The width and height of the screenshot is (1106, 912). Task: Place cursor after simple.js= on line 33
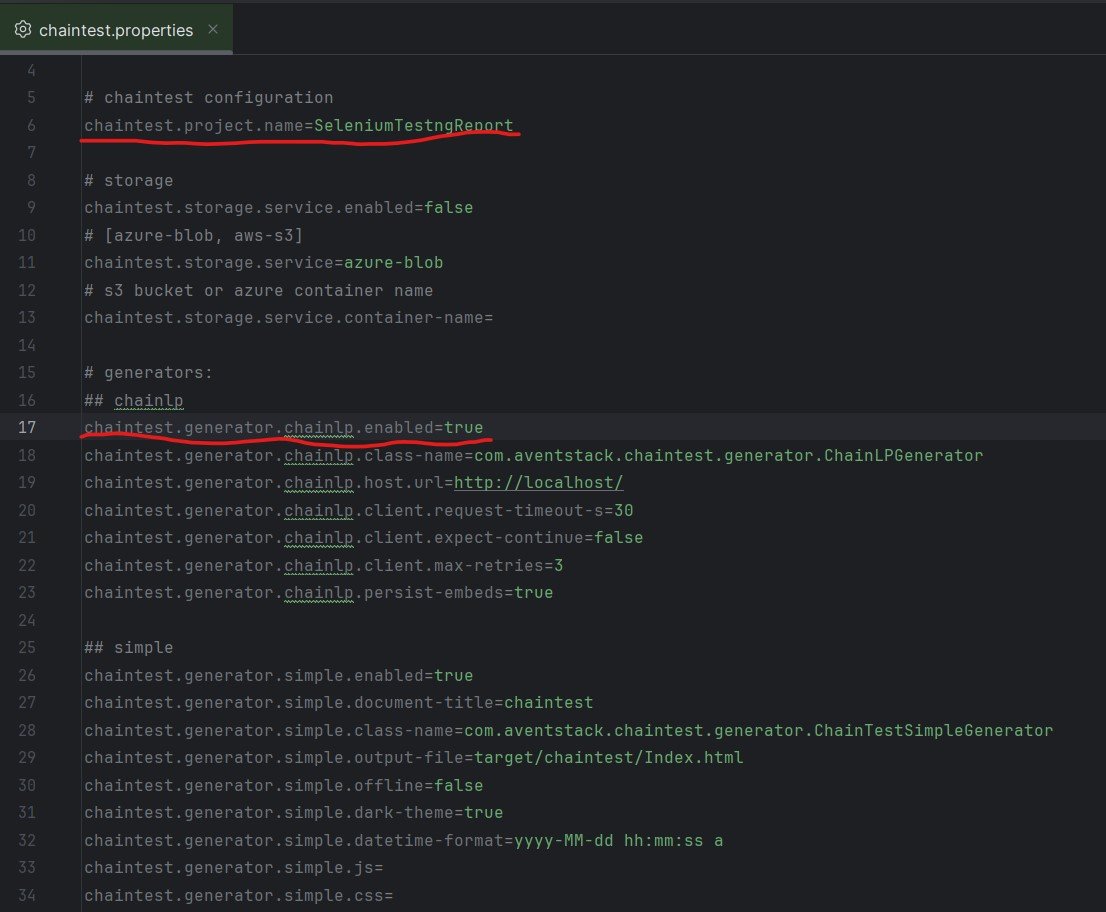click(384, 868)
